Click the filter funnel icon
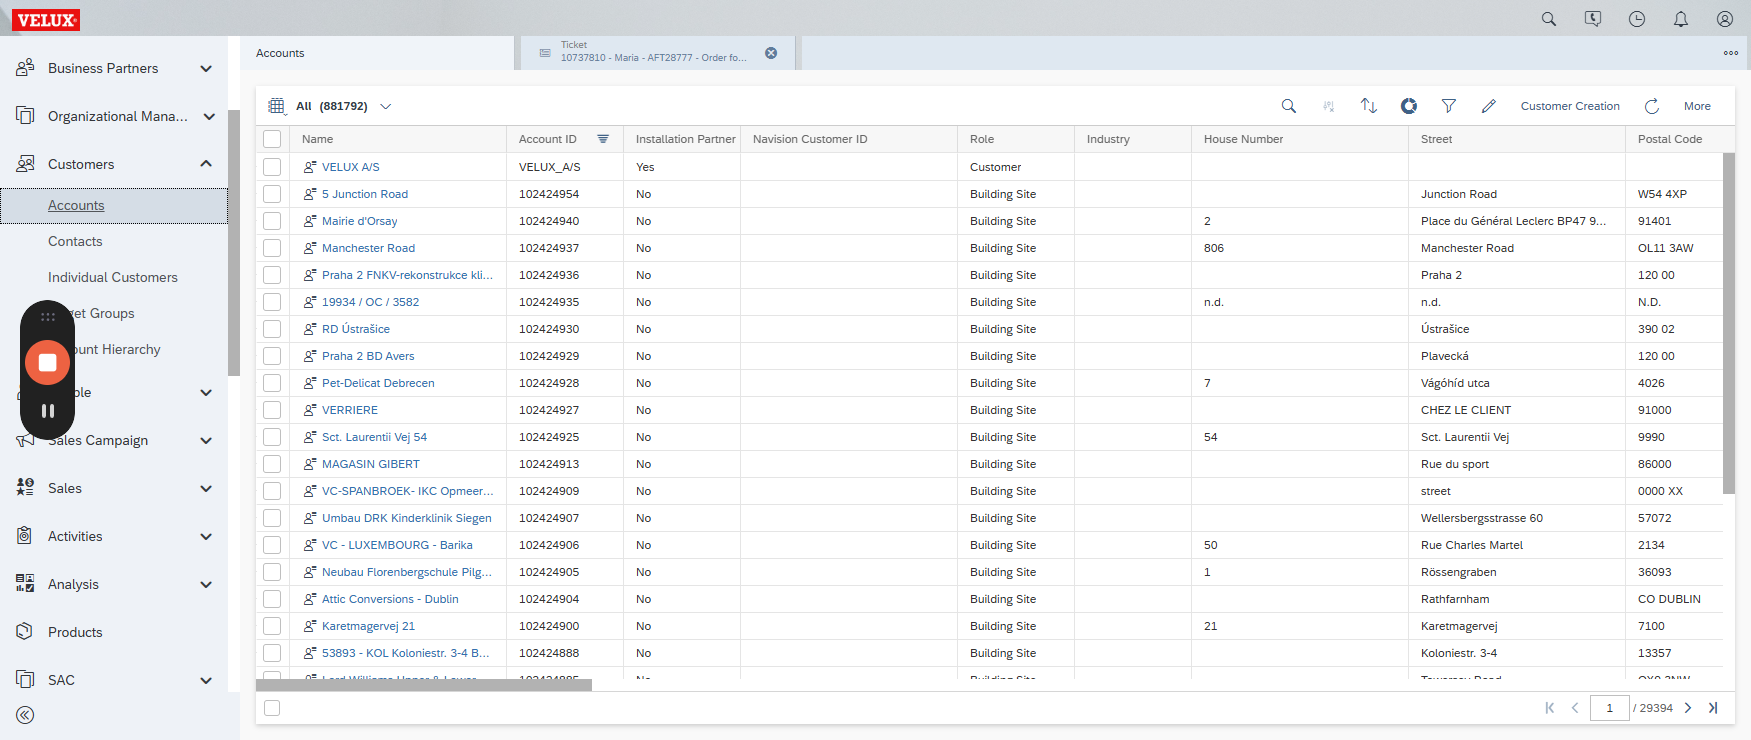Screen dimensions: 1751x740 (x=1448, y=106)
